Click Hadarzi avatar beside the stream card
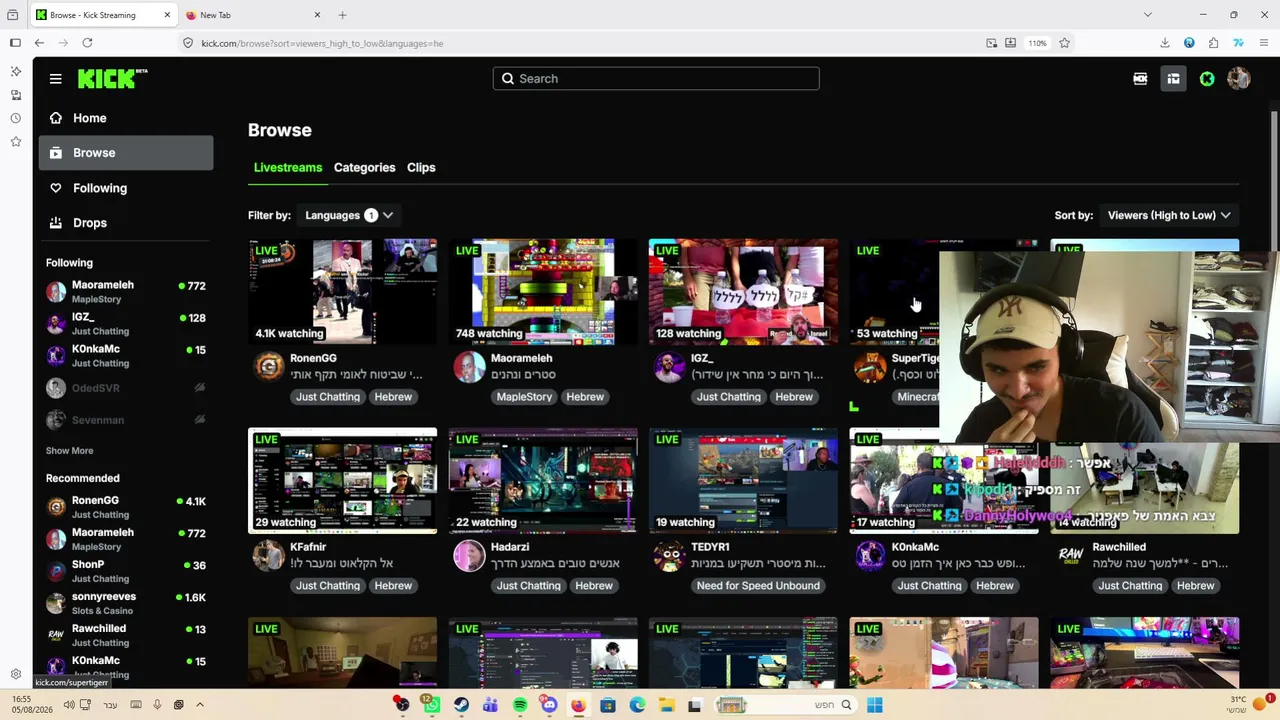The height and width of the screenshot is (720, 1280). click(x=468, y=556)
